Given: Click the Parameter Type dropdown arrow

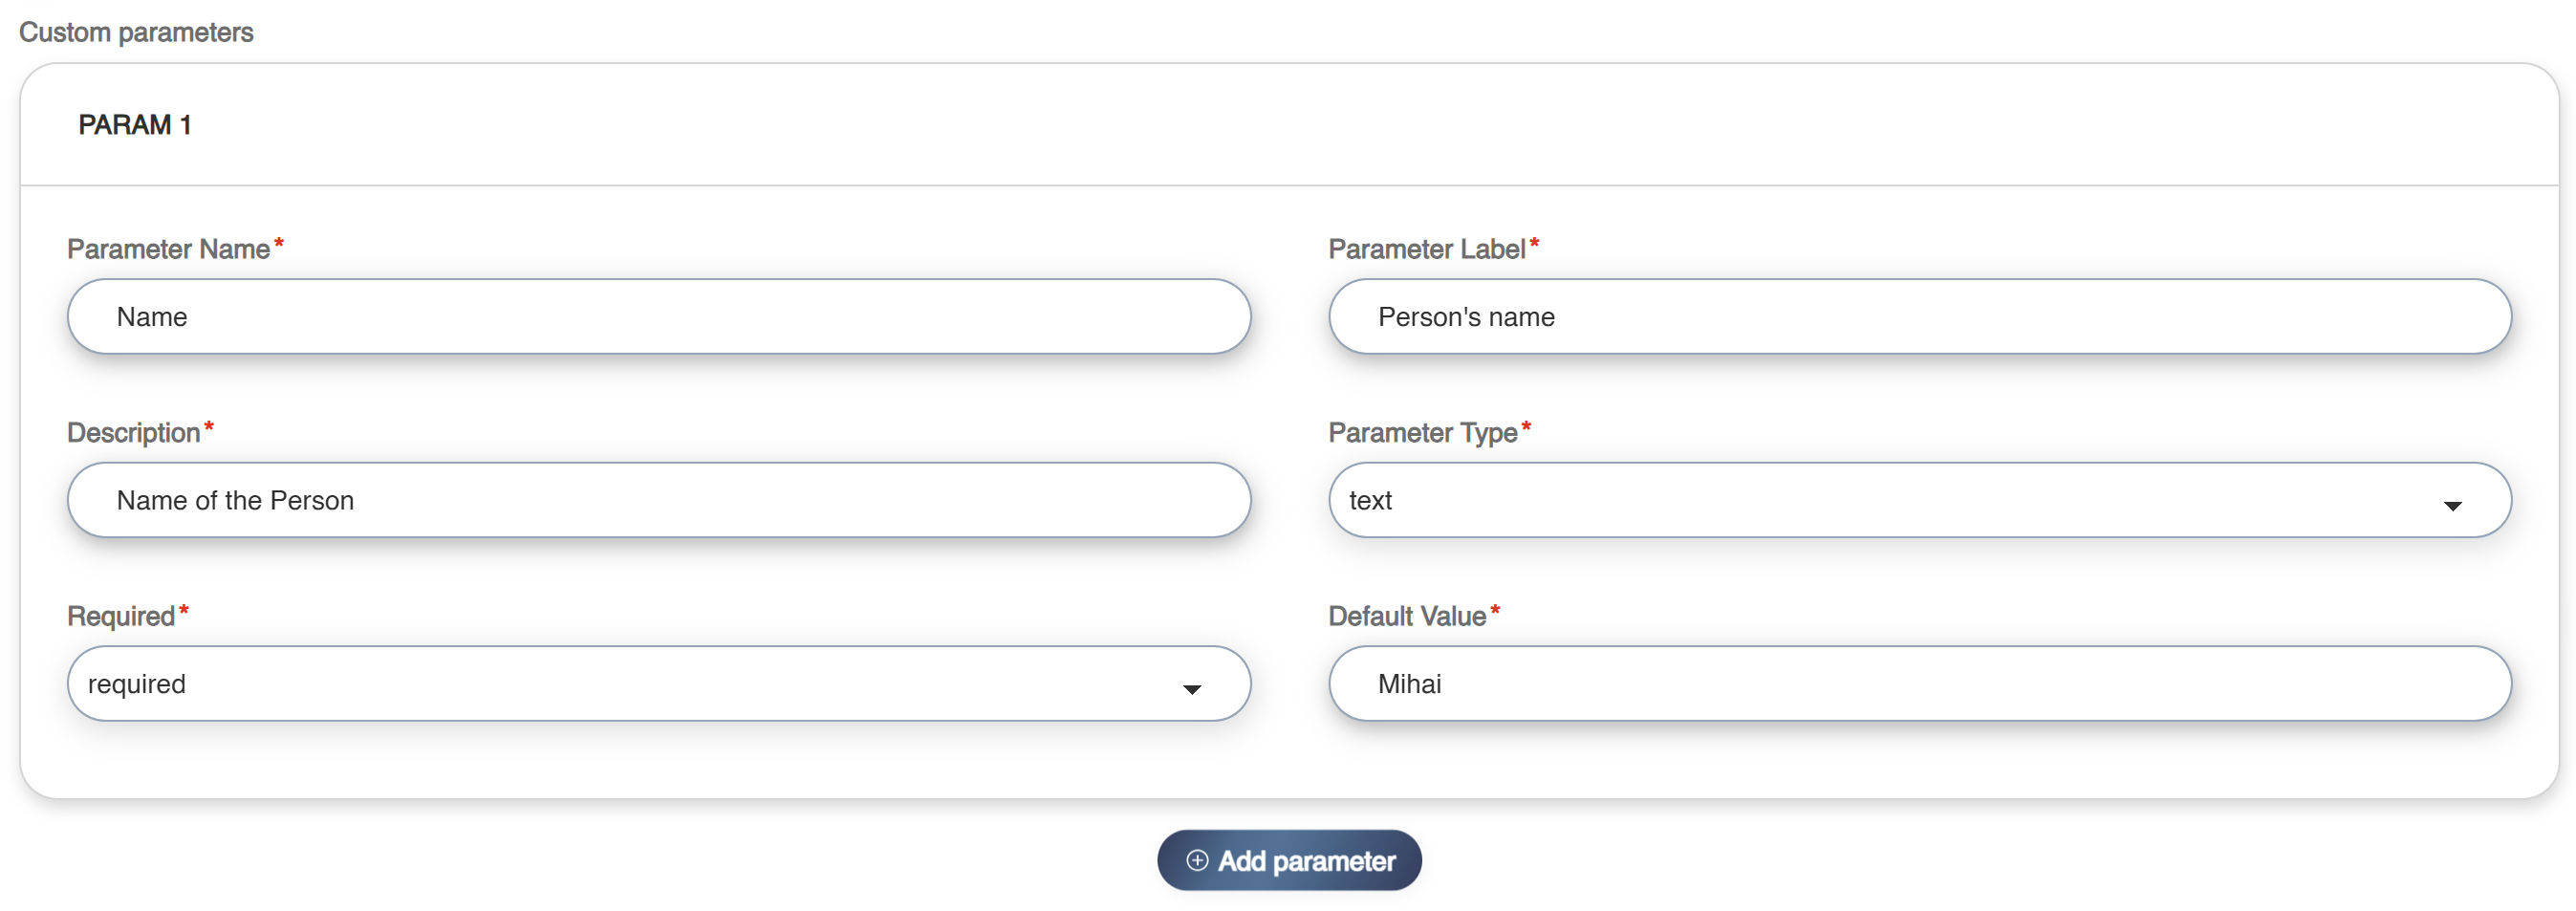Looking at the screenshot, I should [2452, 505].
